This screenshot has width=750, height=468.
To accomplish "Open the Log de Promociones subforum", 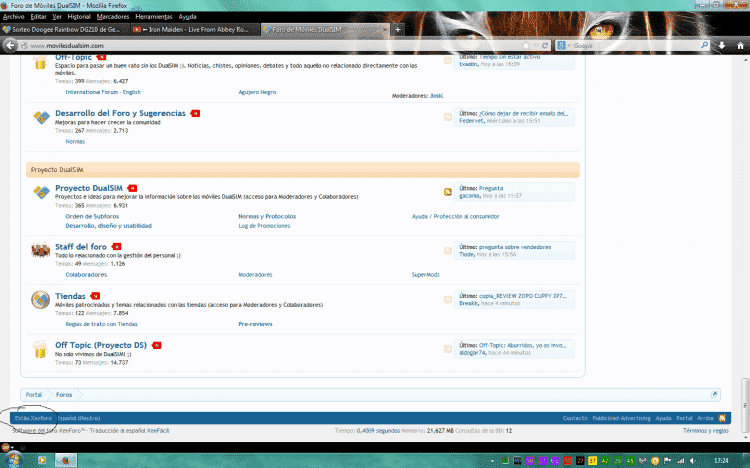I will 264,226.
